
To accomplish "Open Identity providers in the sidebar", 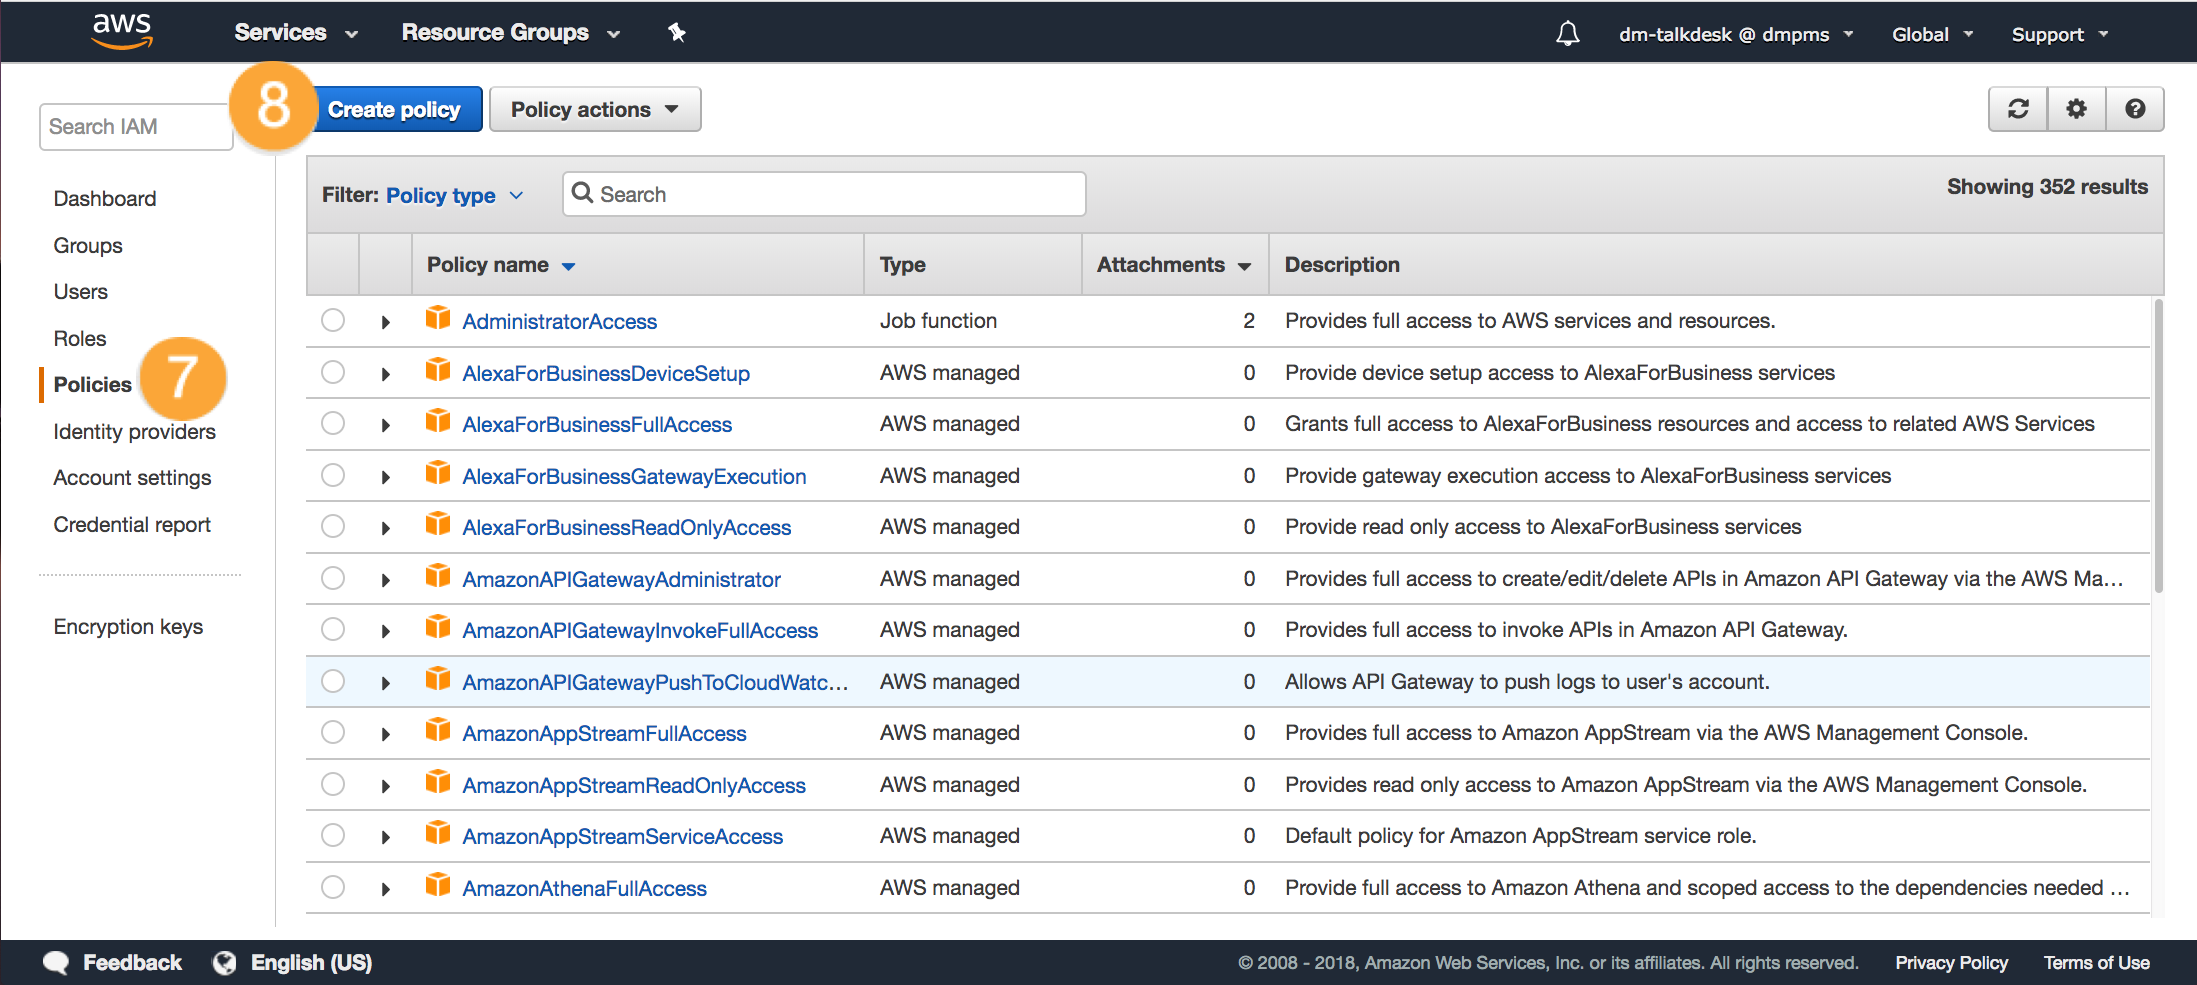I will (x=135, y=431).
